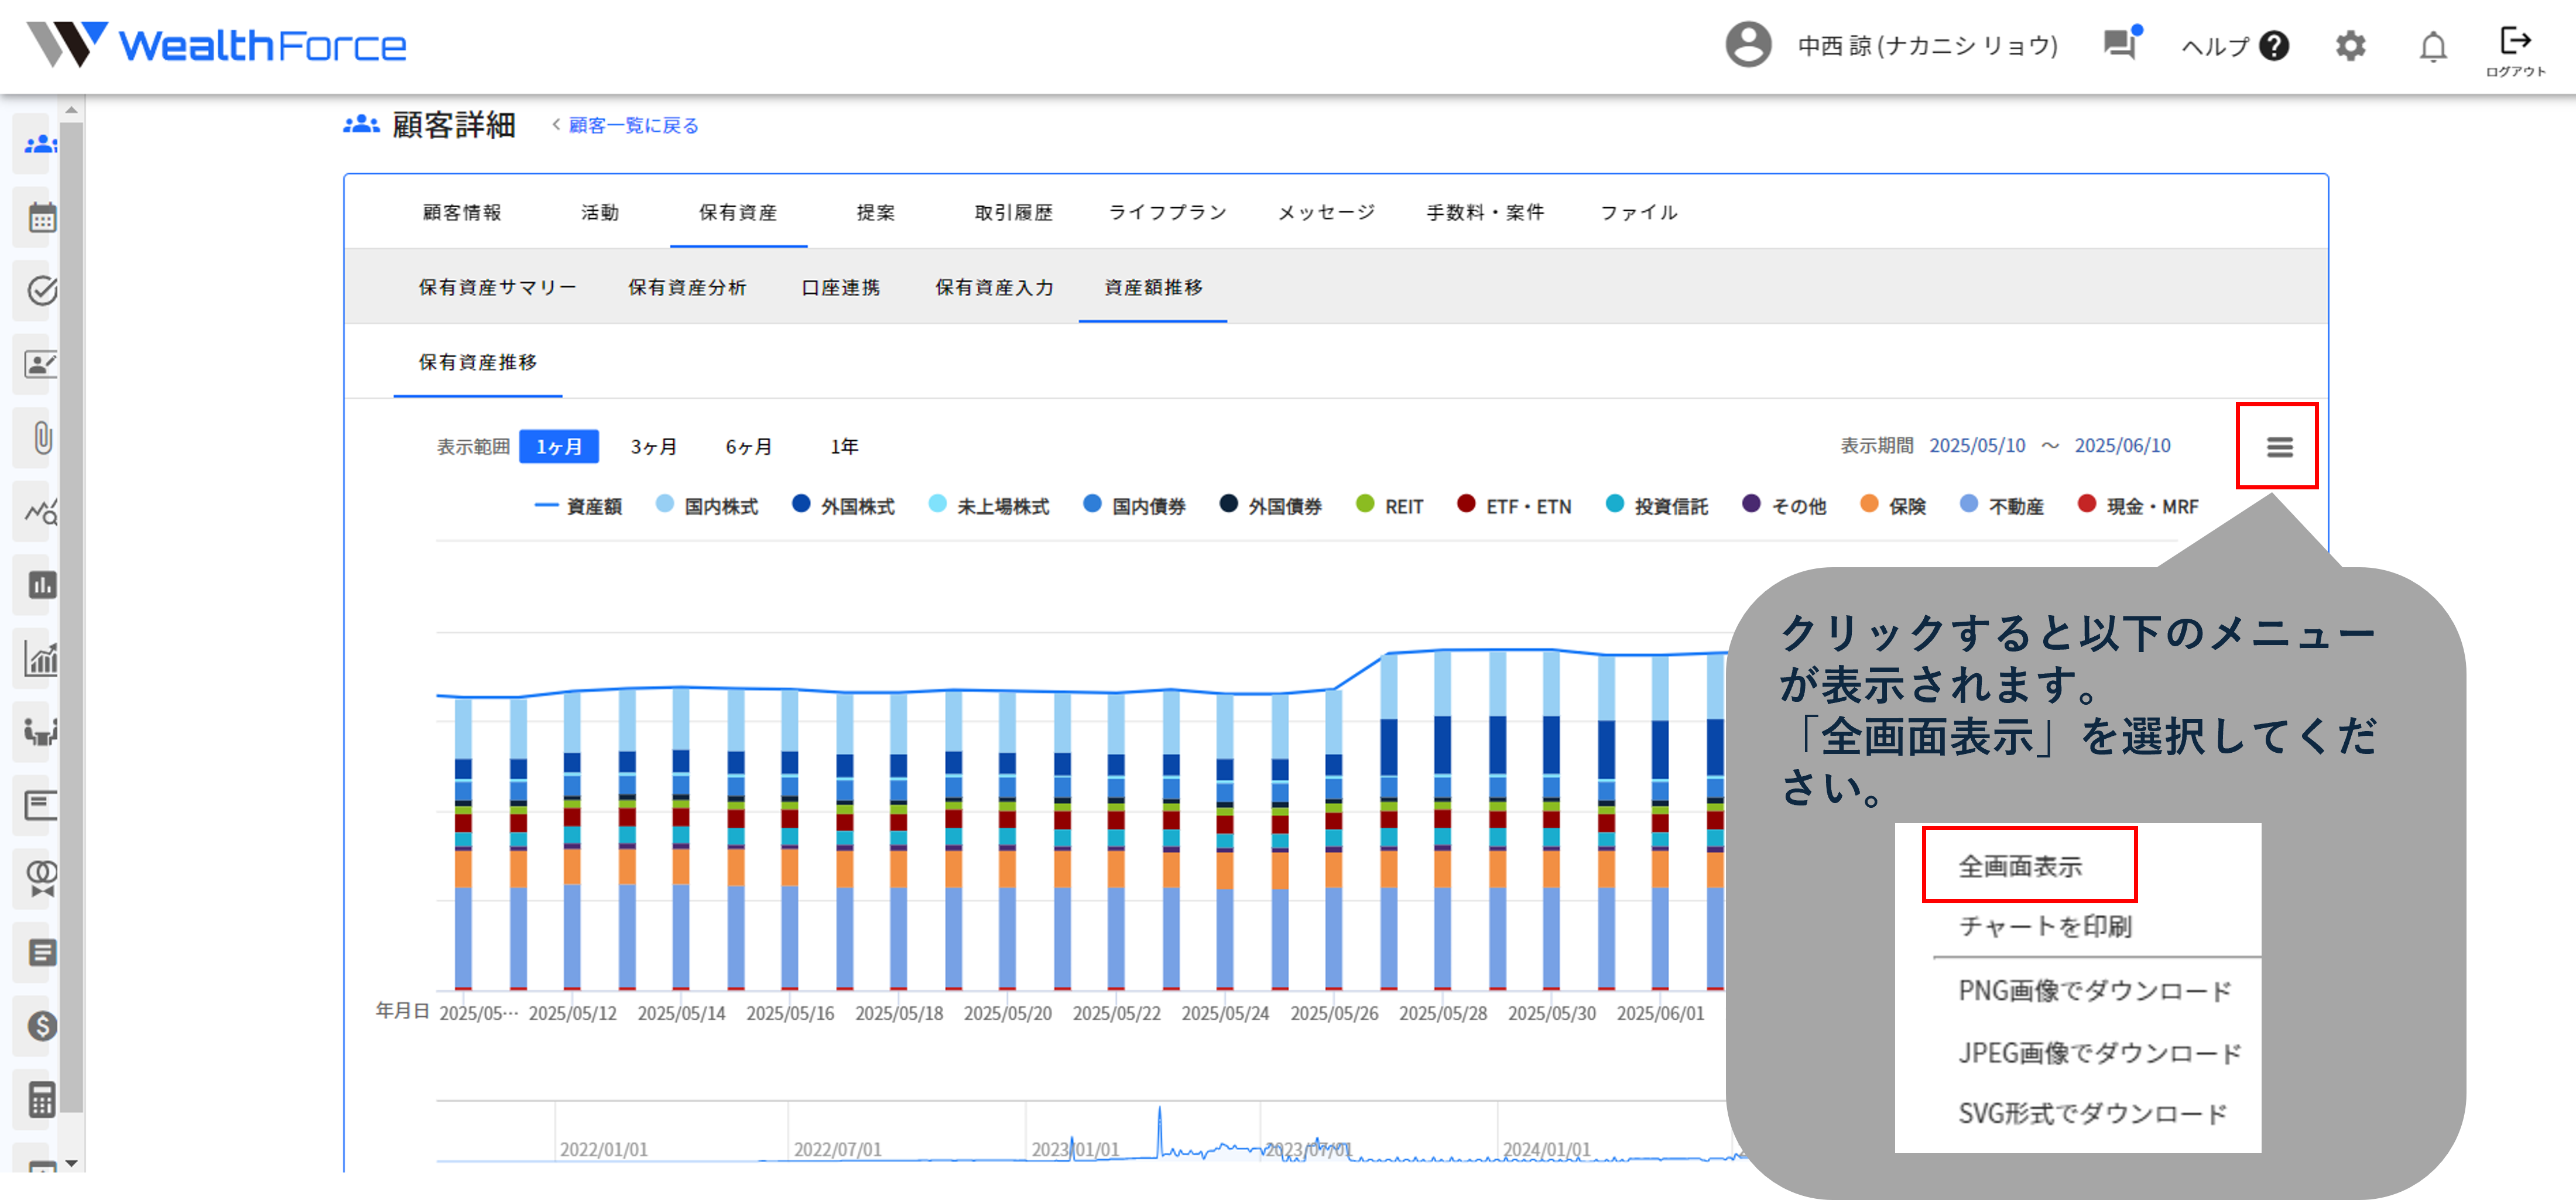This screenshot has width=2576, height=1200.
Task: Toggle the 保険 legend series
Action: pyautogui.click(x=1893, y=506)
